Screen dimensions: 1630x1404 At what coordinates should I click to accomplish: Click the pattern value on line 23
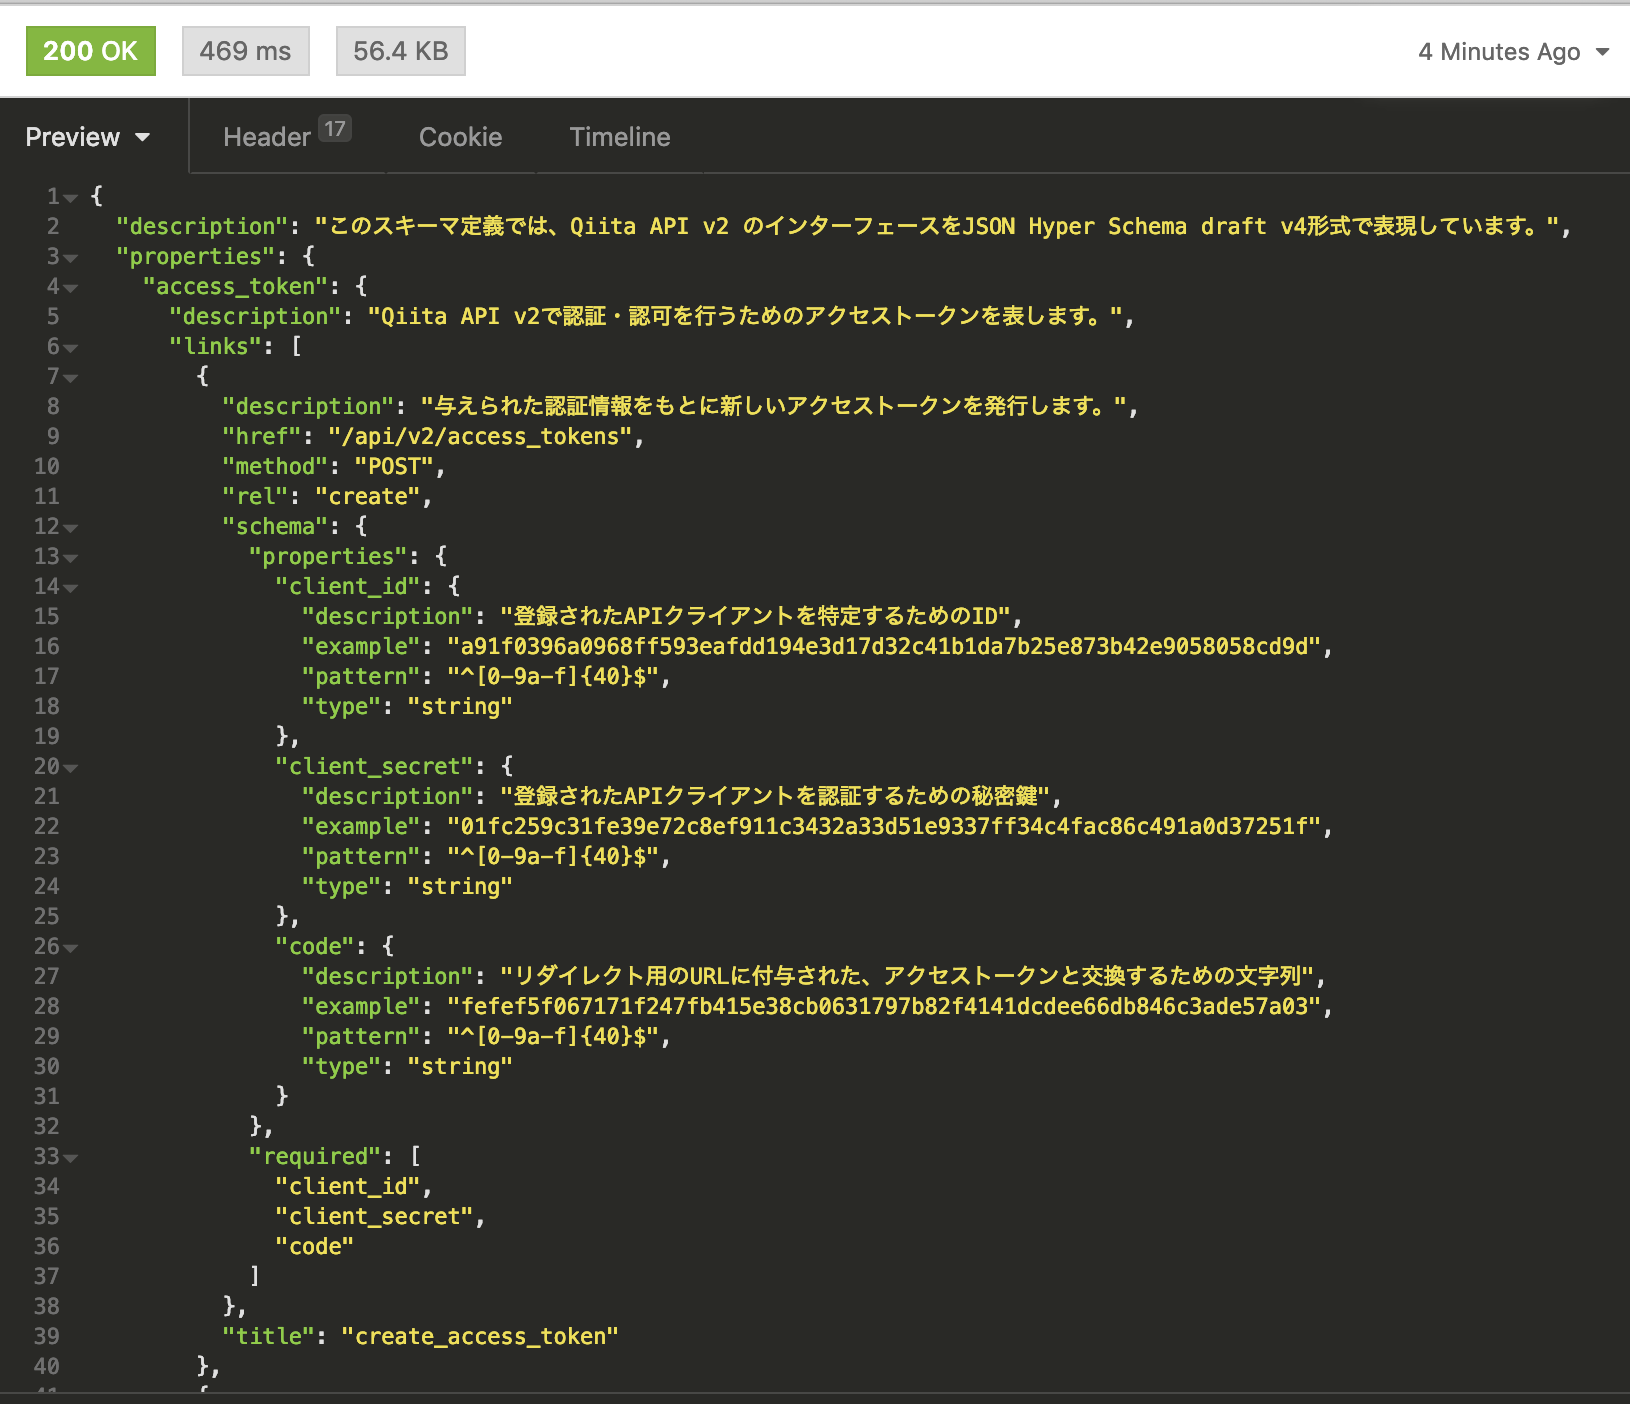pyautogui.click(x=553, y=857)
